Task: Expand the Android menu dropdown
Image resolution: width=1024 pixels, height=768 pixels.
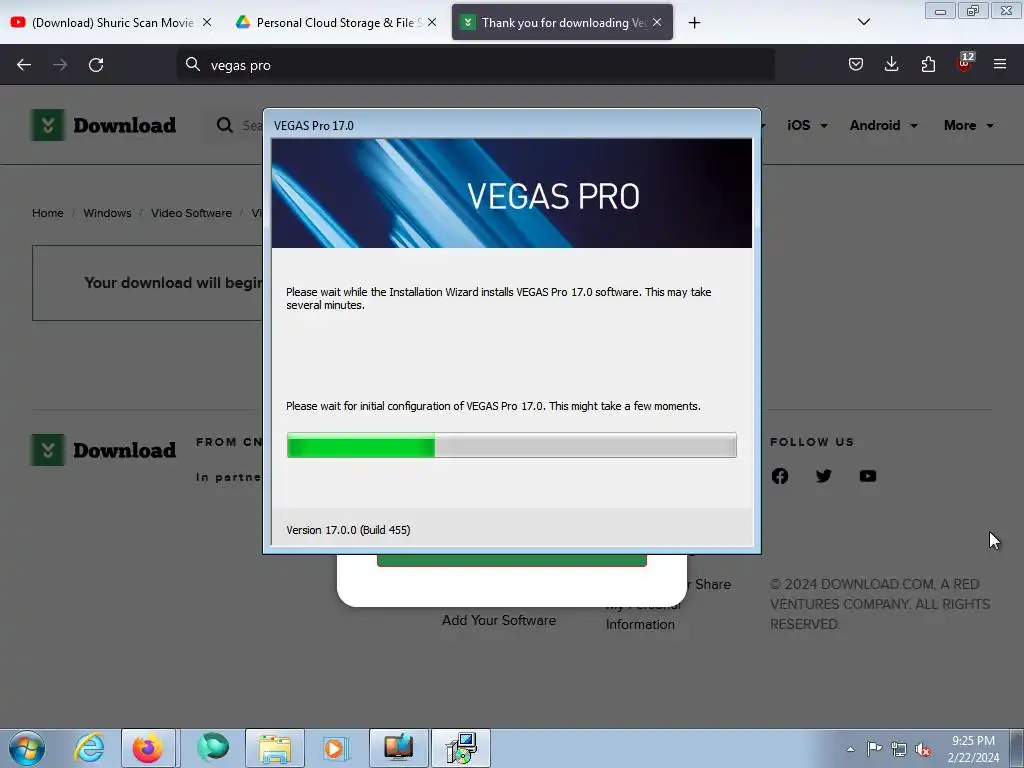Action: 883,125
